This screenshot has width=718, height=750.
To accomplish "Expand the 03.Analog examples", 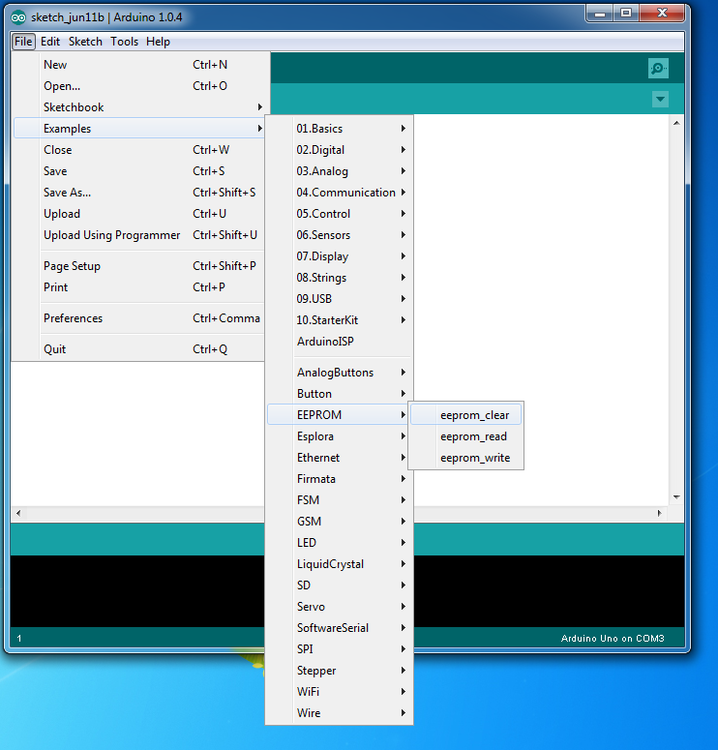I will pos(339,171).
